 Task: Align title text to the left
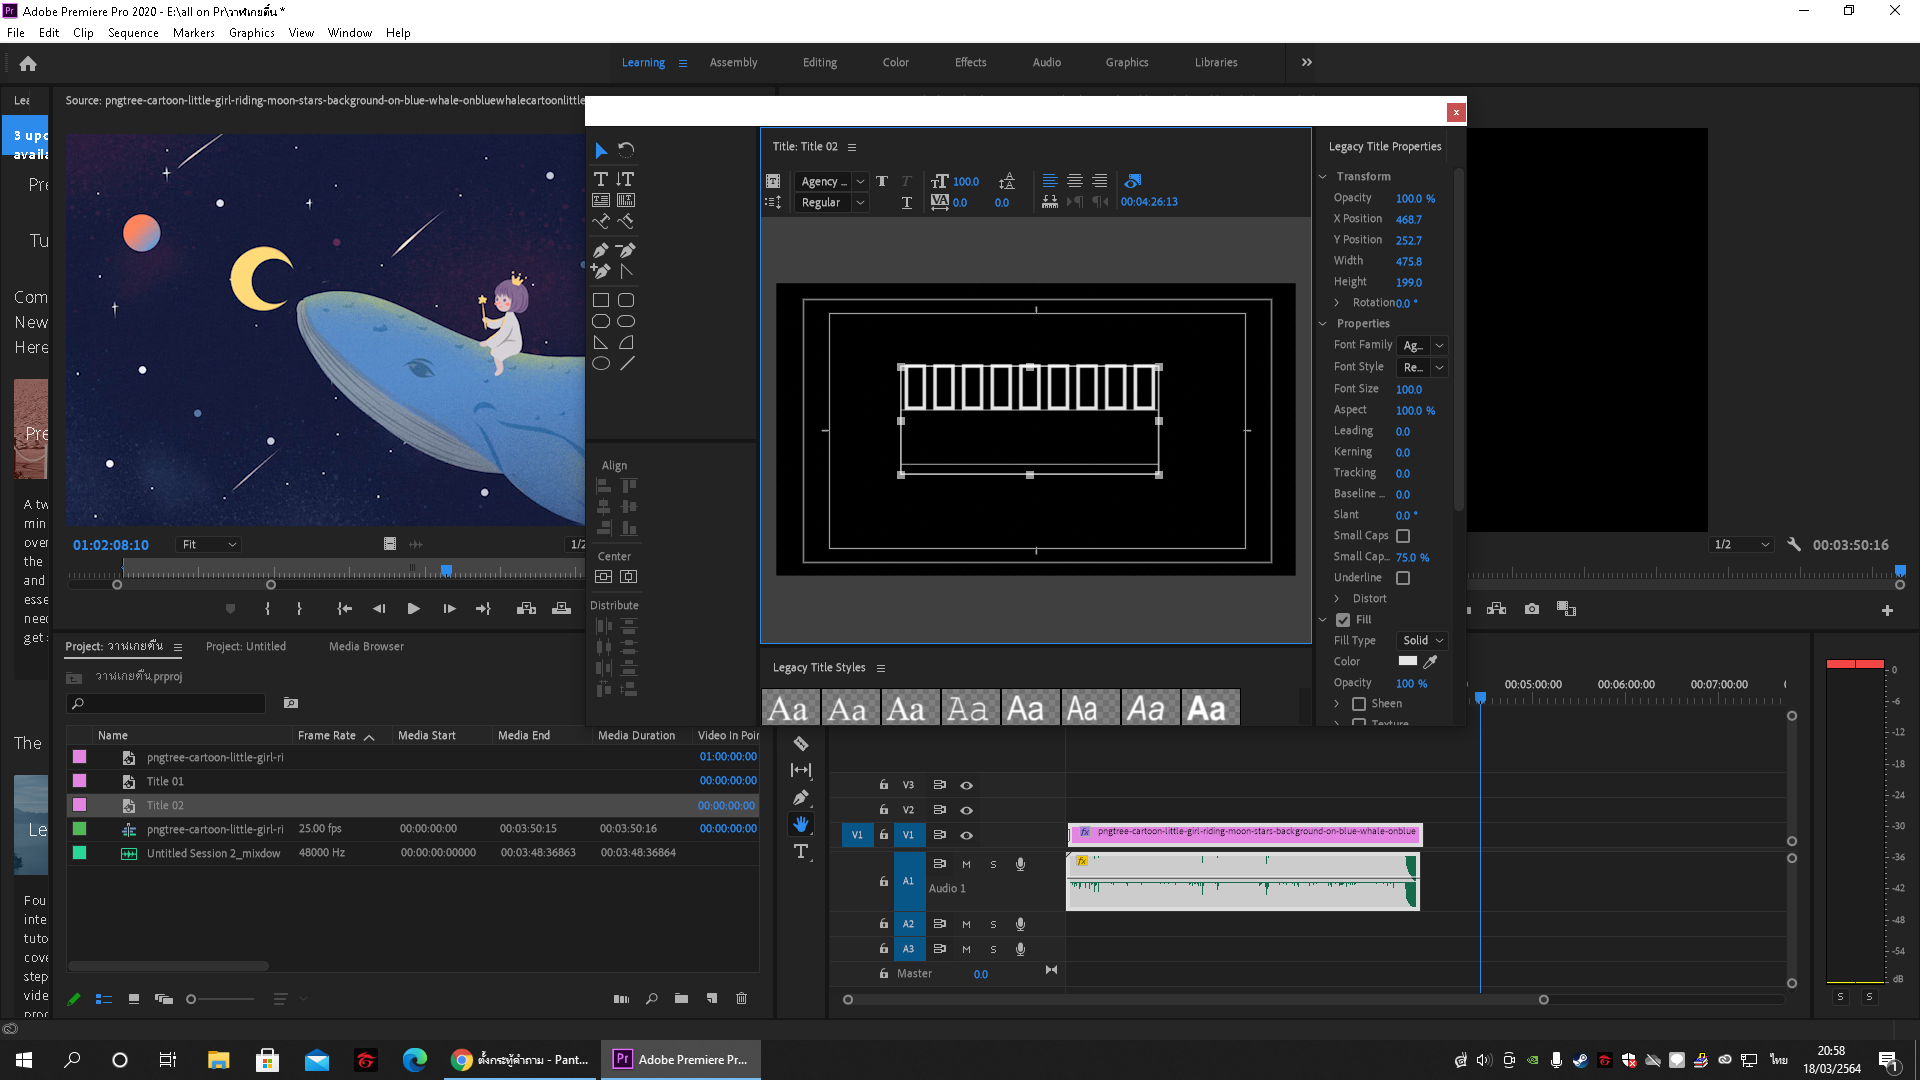(x=1050, y=181)
